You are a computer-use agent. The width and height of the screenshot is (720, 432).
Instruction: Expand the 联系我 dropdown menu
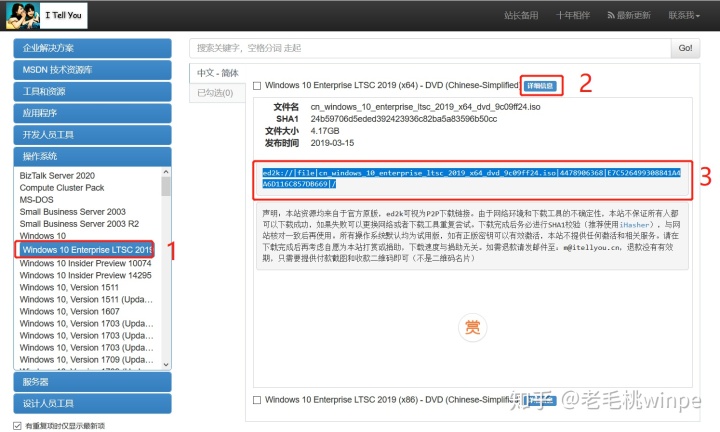[684, 16]
